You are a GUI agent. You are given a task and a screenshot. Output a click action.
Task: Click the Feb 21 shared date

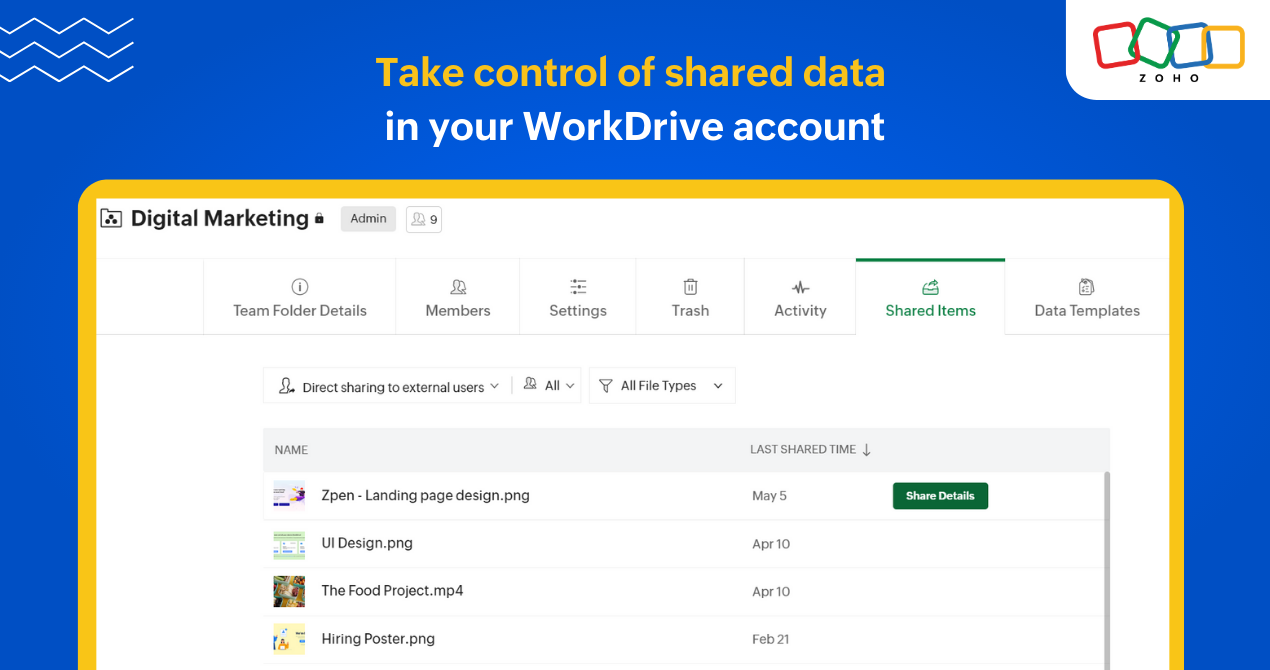pyautogui.click(x=770, y=640)
